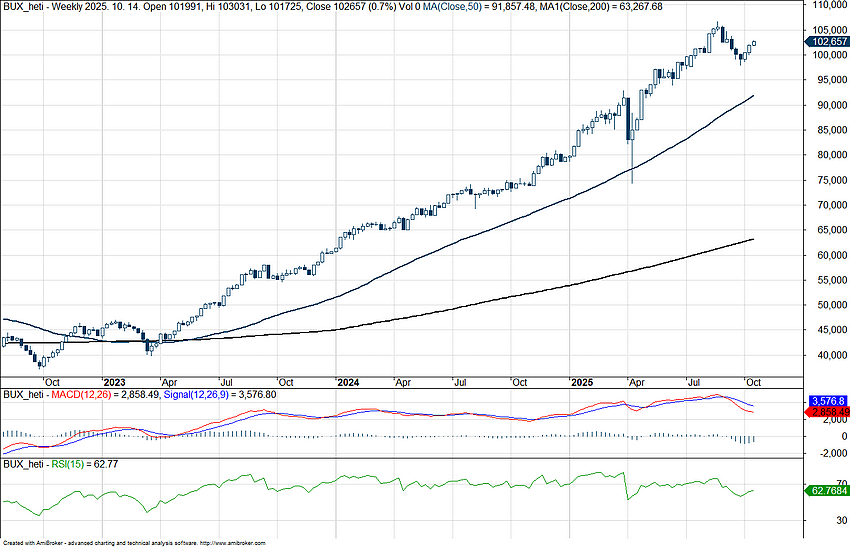This screenshot has width=850, height=547.
Task: Select the rightmost Oct label on time axis
Action: click(x=752, y=382)
